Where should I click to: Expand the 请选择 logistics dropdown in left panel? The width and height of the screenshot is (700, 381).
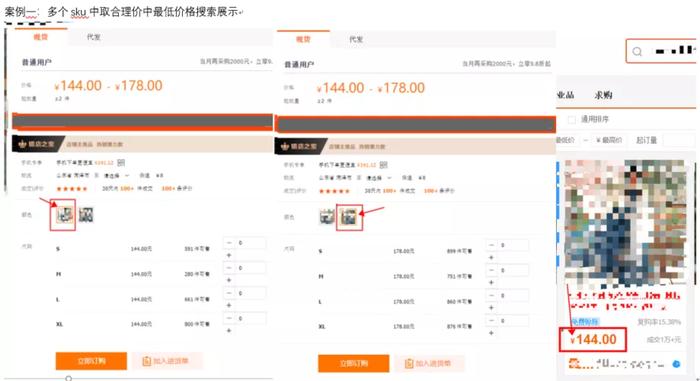(116, 176)
